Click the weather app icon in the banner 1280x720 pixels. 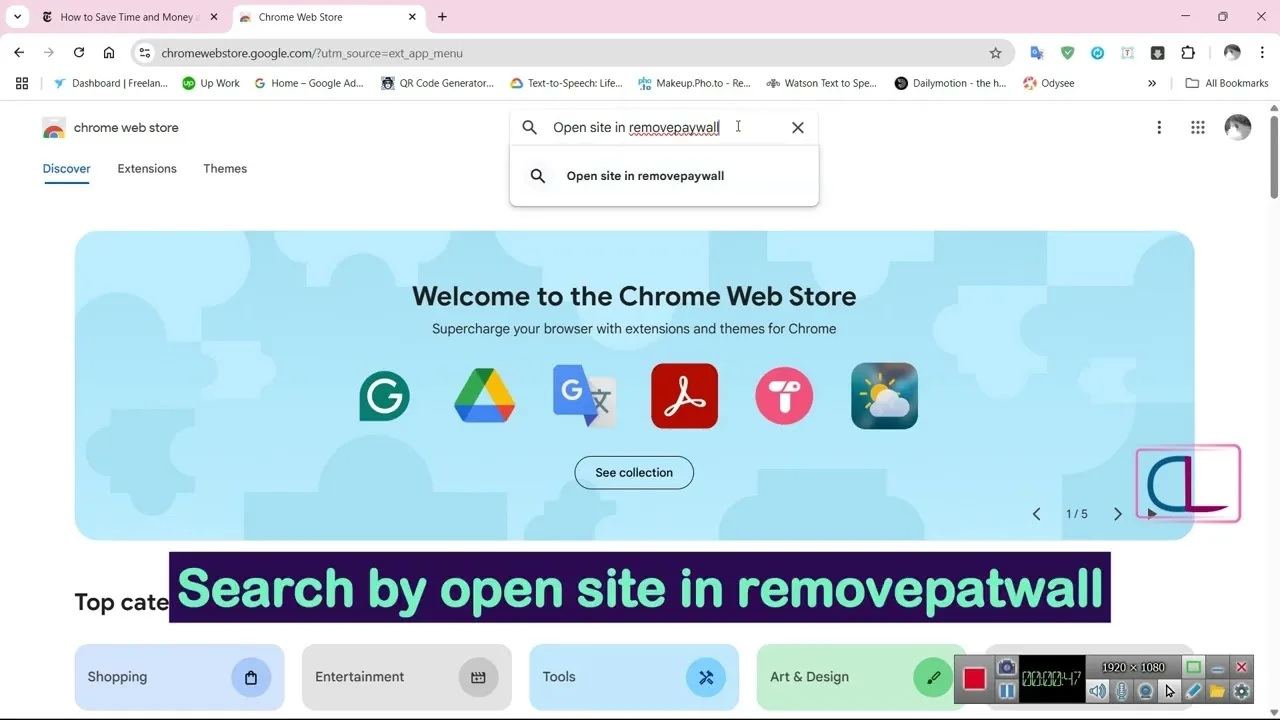(884, 396)
